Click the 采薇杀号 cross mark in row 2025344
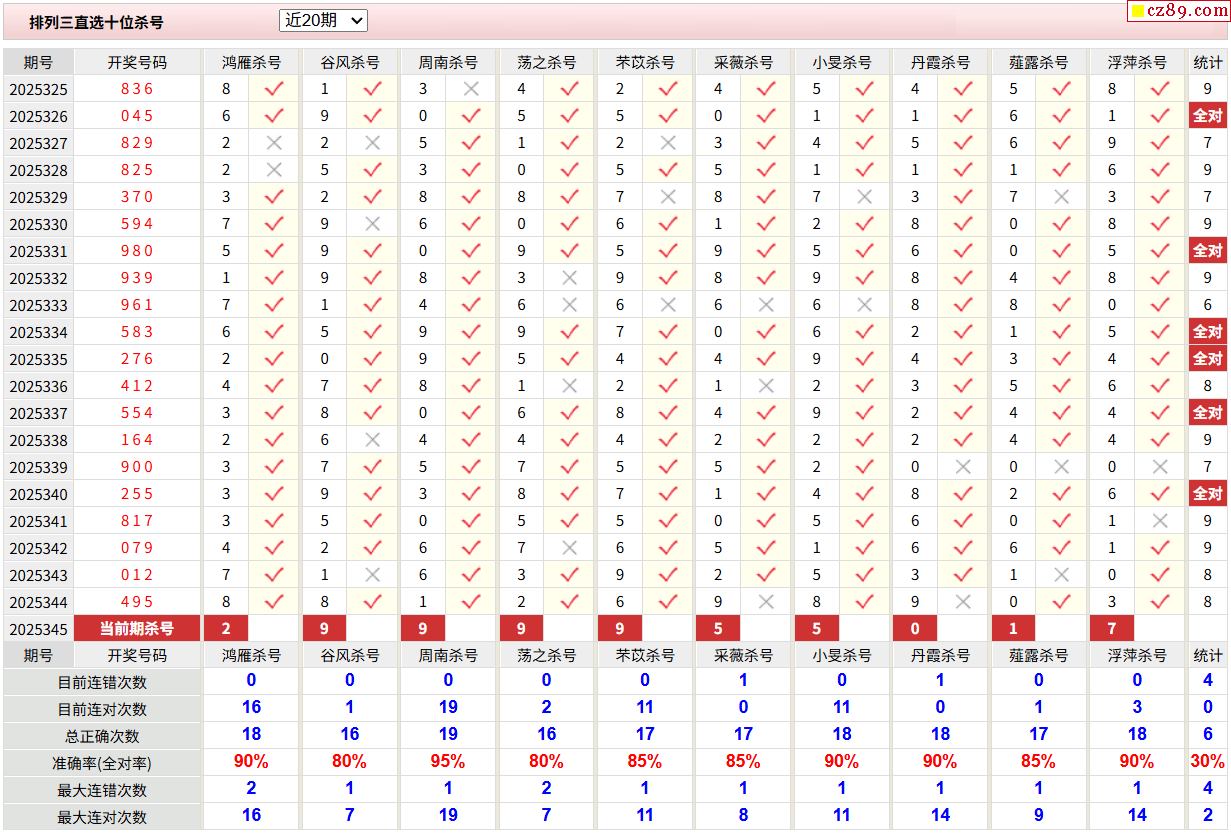This screenshot has width=1231, height=833. (x=766, y=602)
